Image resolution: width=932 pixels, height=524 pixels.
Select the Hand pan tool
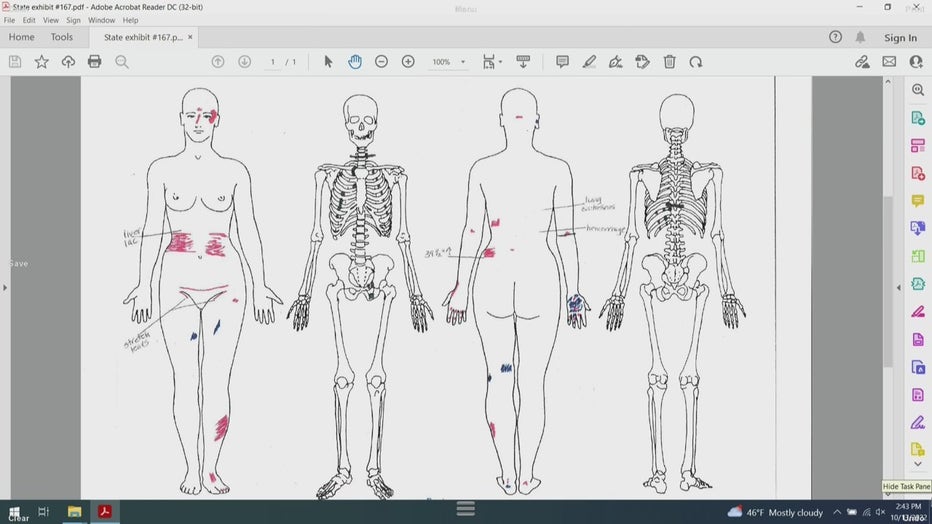(354, 62)
